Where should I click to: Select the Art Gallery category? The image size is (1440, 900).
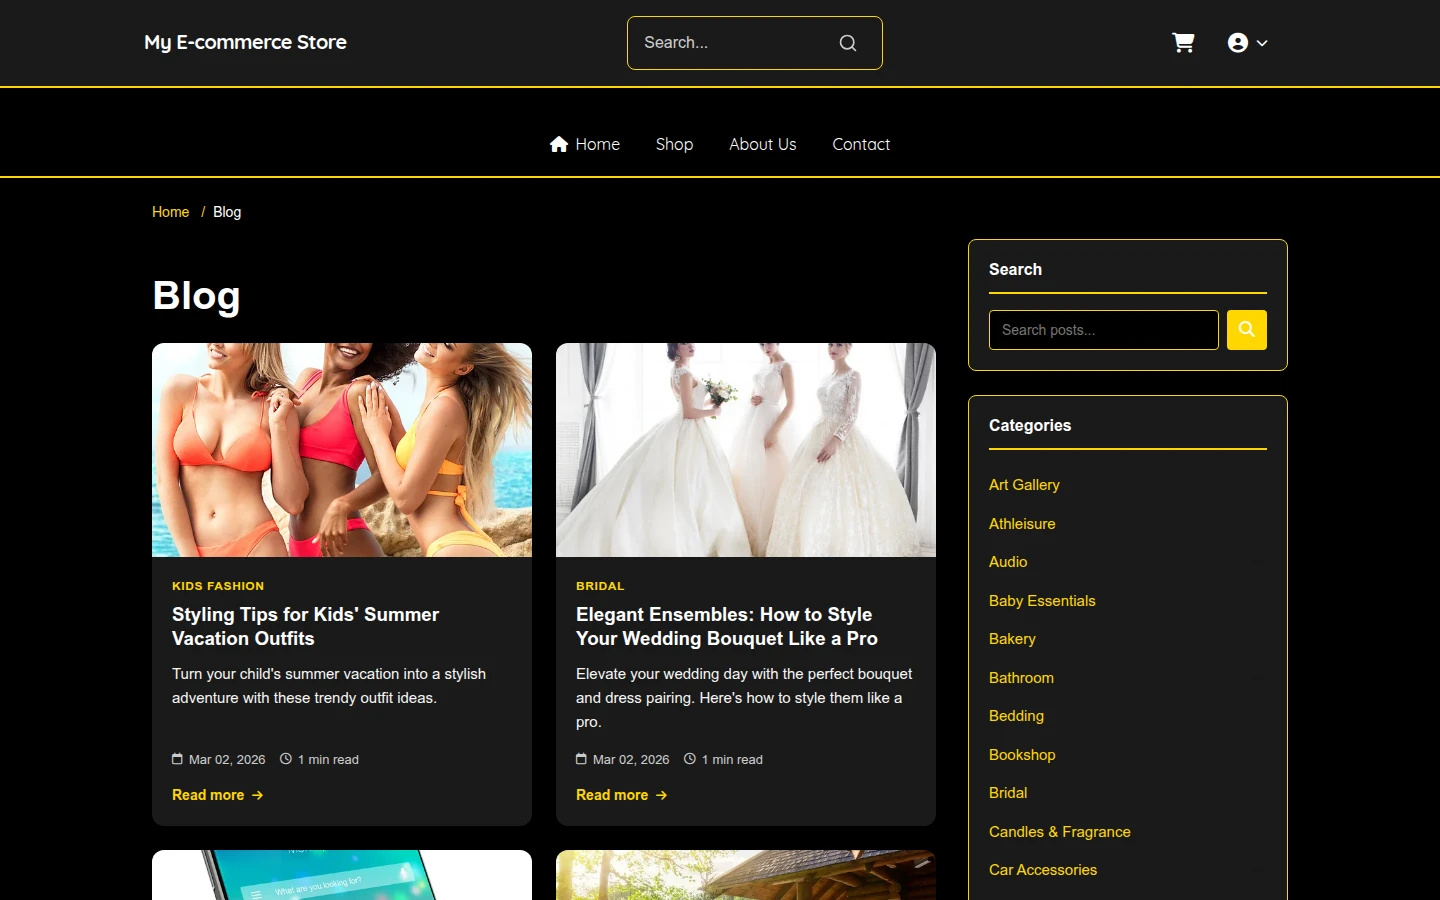[x=1024, y=485]
